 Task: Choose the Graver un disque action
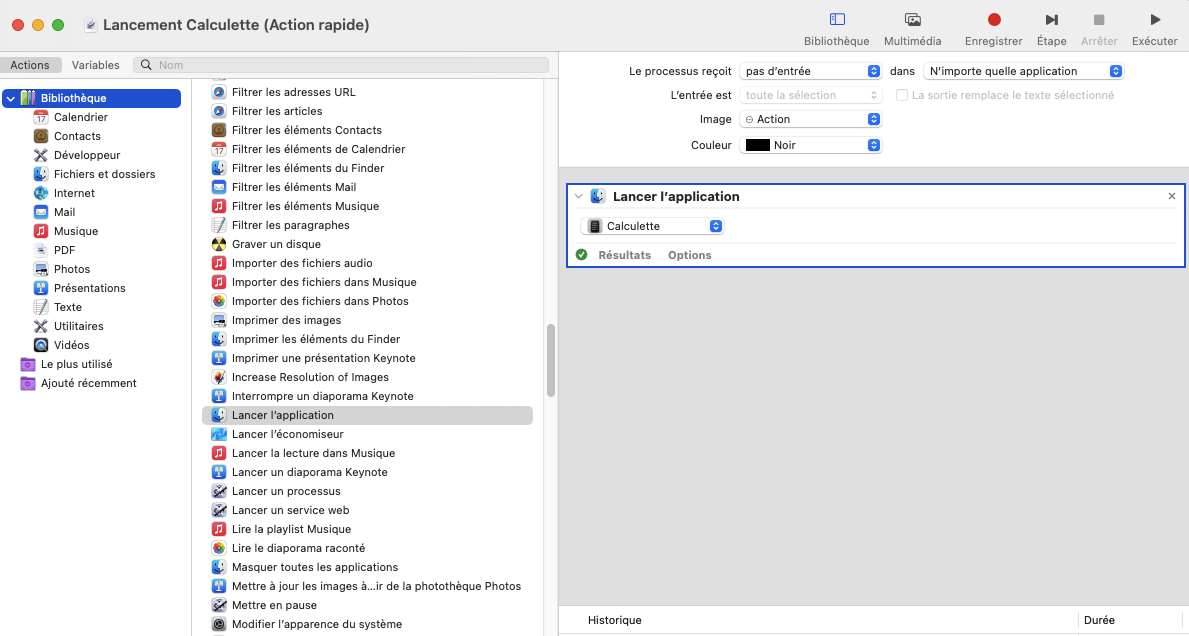276,244
